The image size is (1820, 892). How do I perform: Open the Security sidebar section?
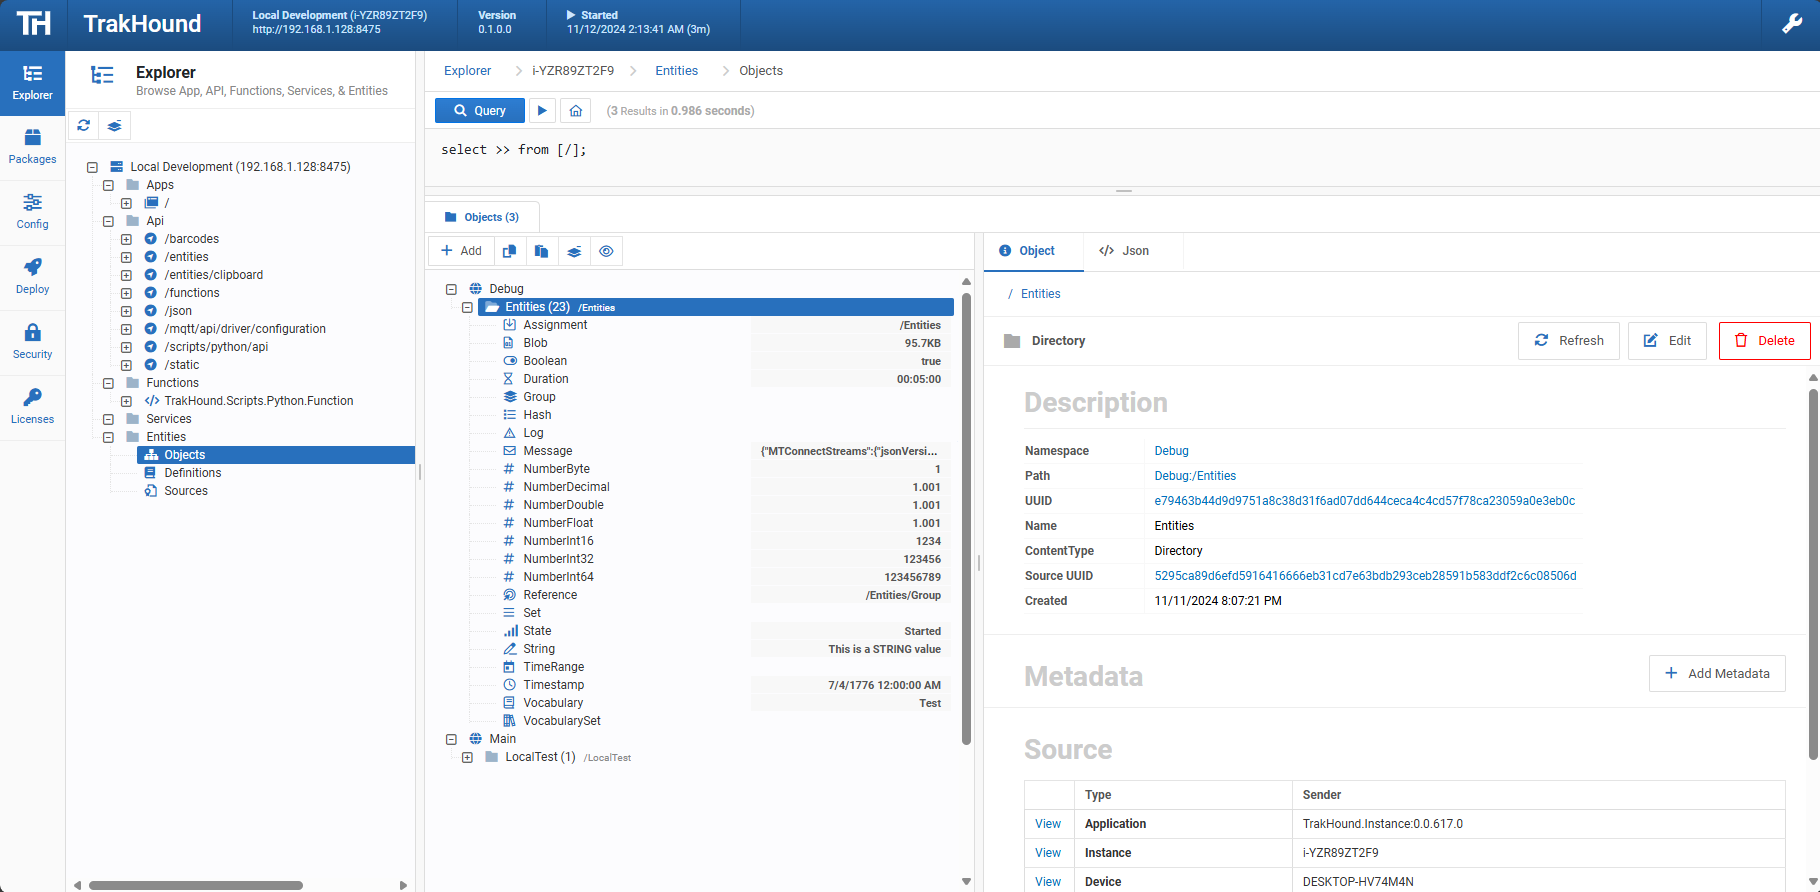(x=32, y=342)
